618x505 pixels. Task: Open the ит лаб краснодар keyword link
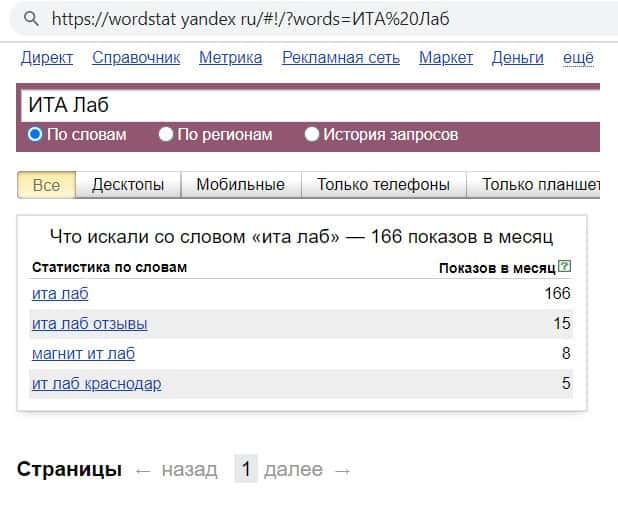pos(97,384)
